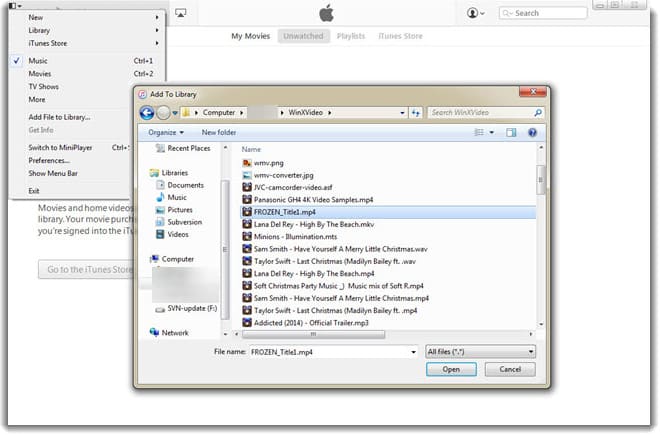Open the Help question mark icon
Screen dimensions: 660x435
(532, 133)
